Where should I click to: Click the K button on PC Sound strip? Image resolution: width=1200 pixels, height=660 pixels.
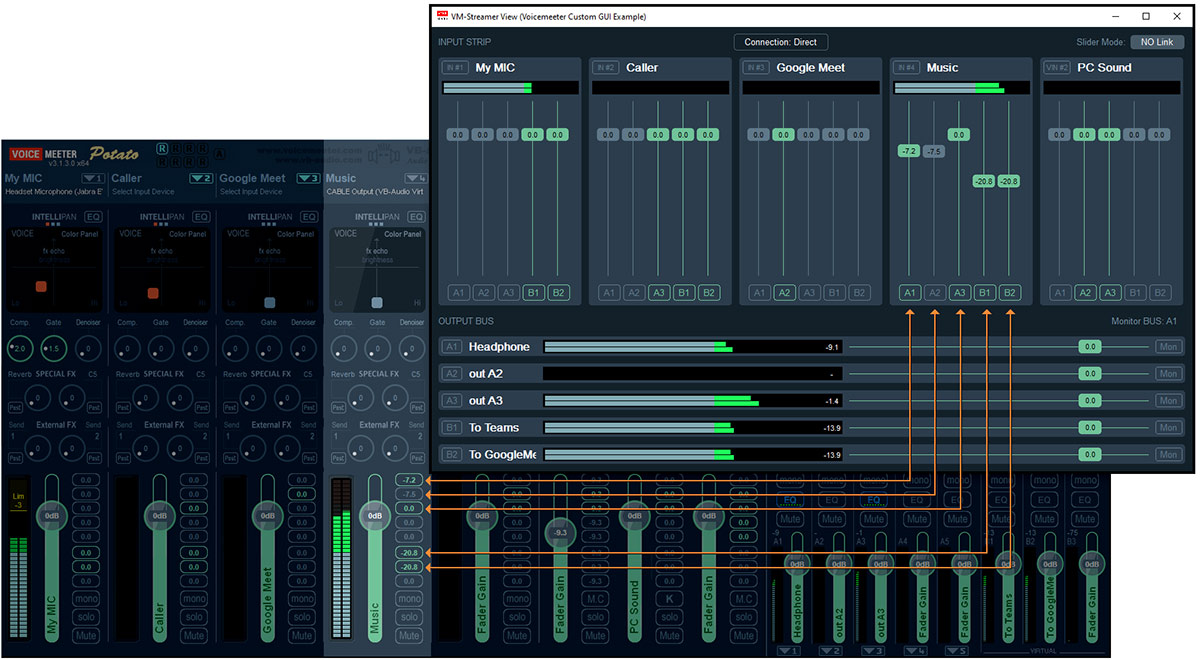click(x=670, y=599)
